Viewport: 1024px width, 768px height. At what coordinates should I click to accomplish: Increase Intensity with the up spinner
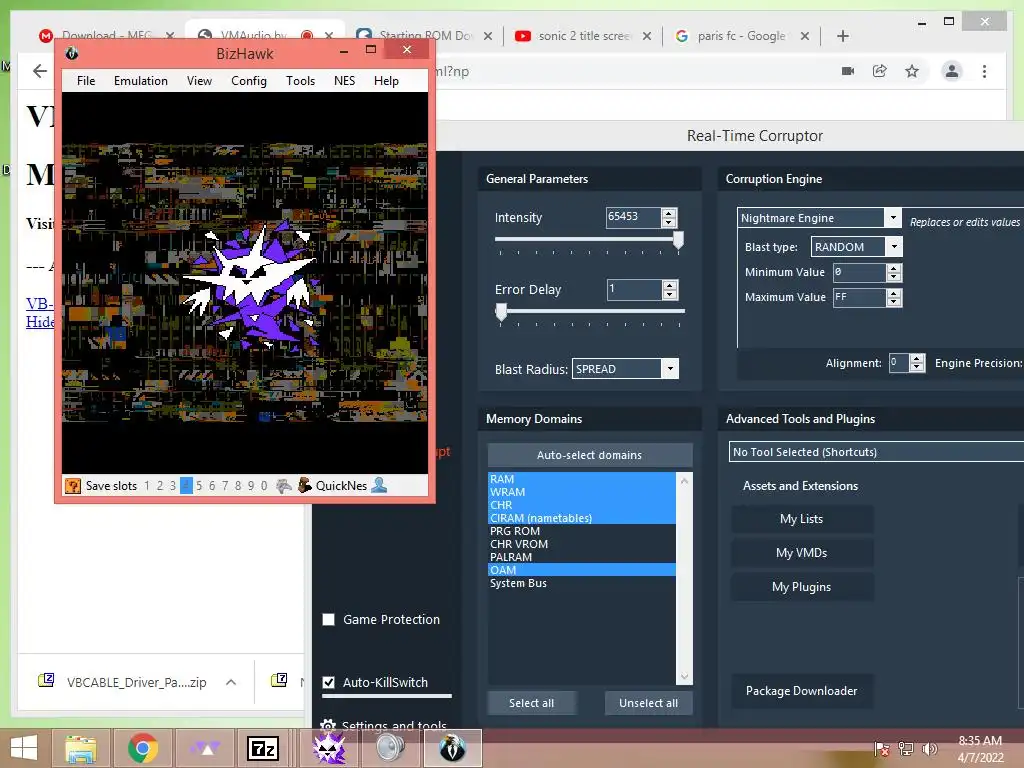pos(669,213)
